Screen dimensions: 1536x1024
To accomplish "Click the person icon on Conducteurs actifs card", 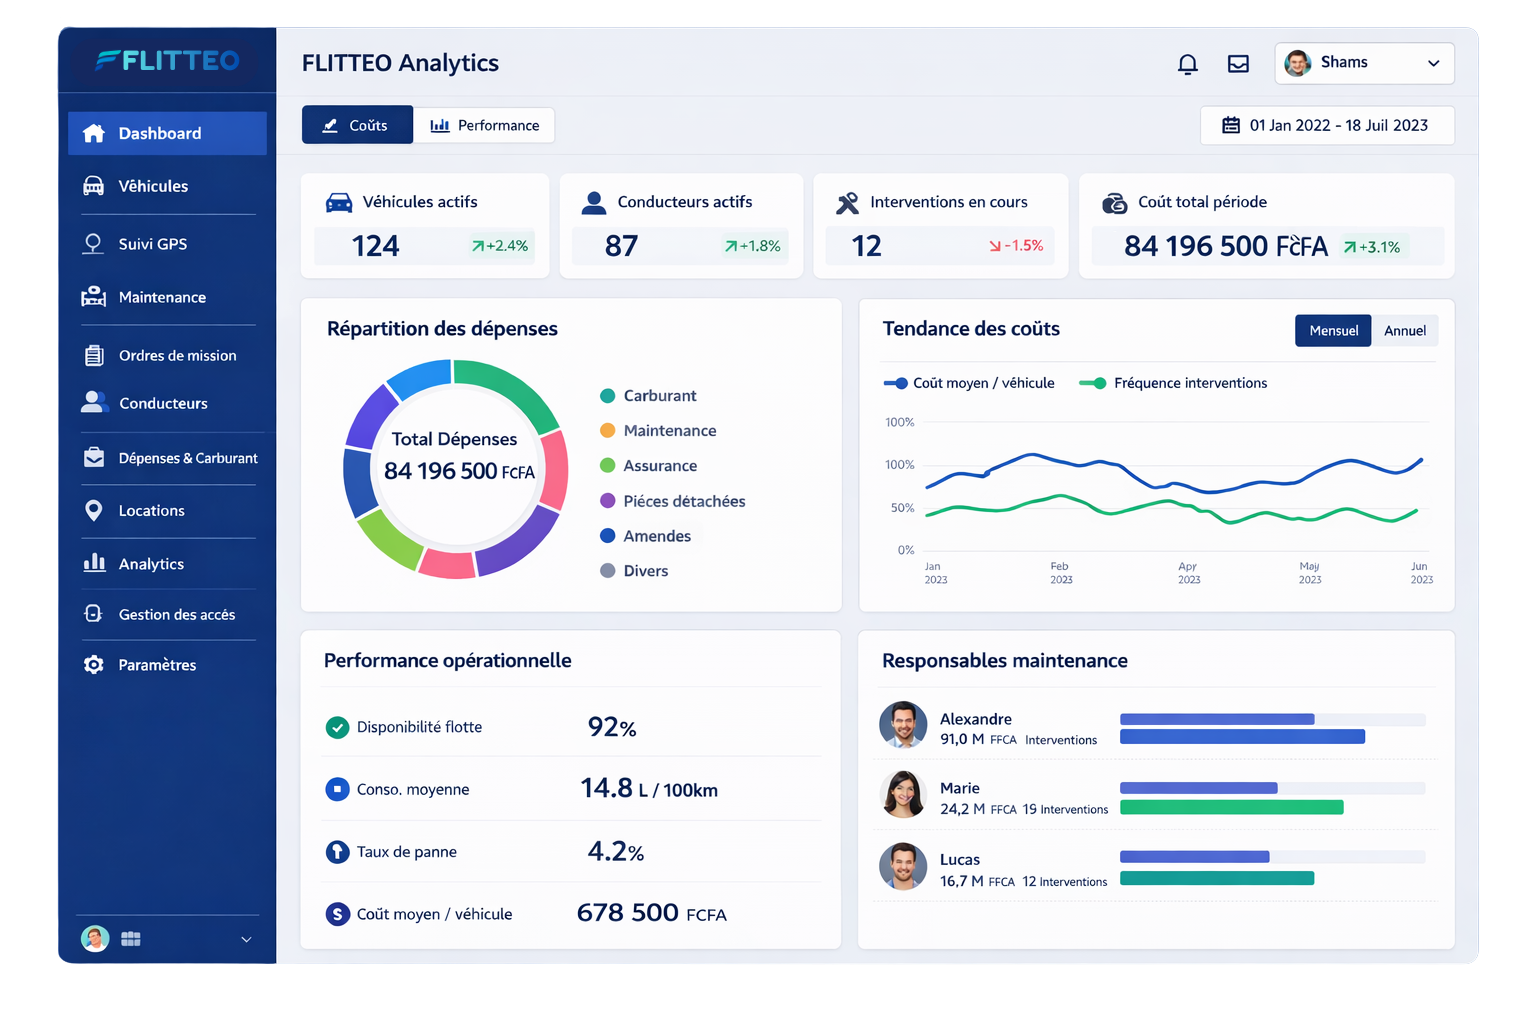I will 594,203.
